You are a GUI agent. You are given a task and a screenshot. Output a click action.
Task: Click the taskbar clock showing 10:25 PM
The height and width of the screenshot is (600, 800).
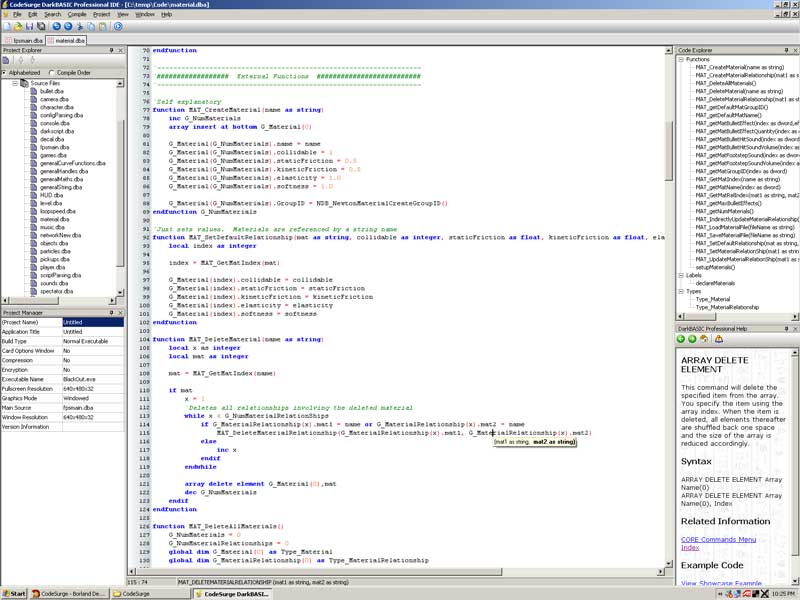tap(783, 594)
